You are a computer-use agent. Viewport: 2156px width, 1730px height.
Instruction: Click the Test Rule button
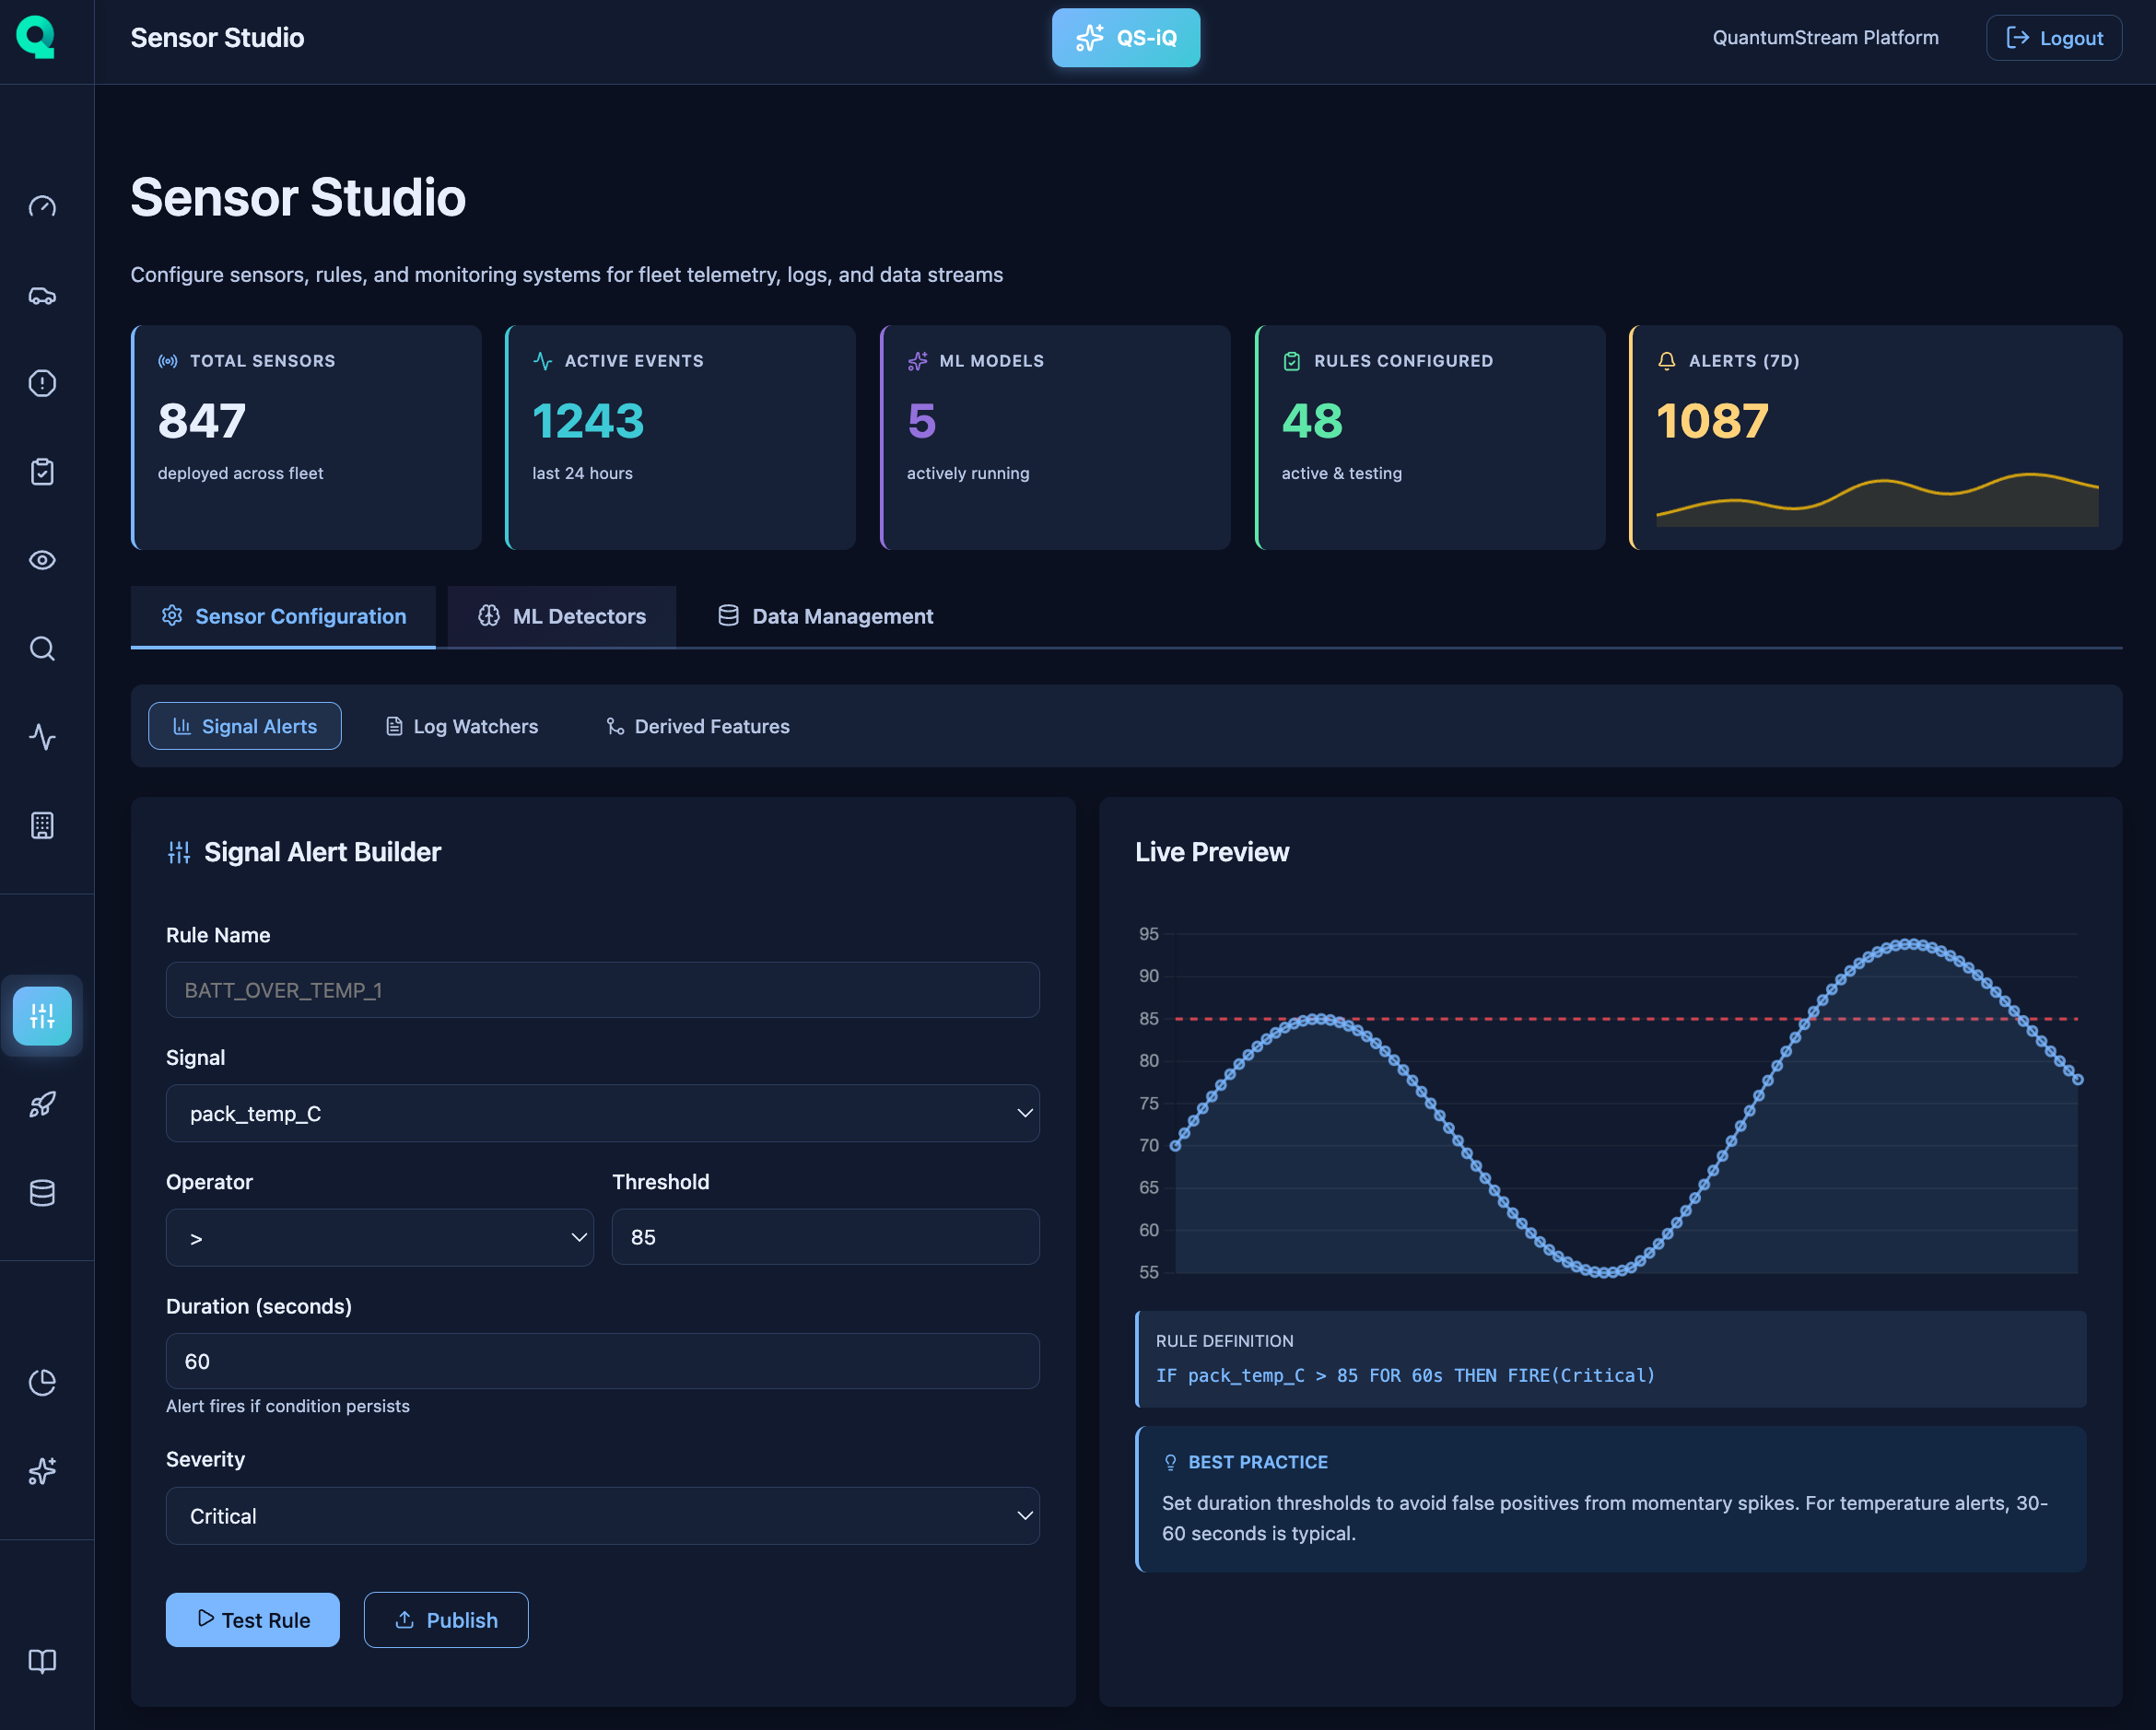(252, 1619)
